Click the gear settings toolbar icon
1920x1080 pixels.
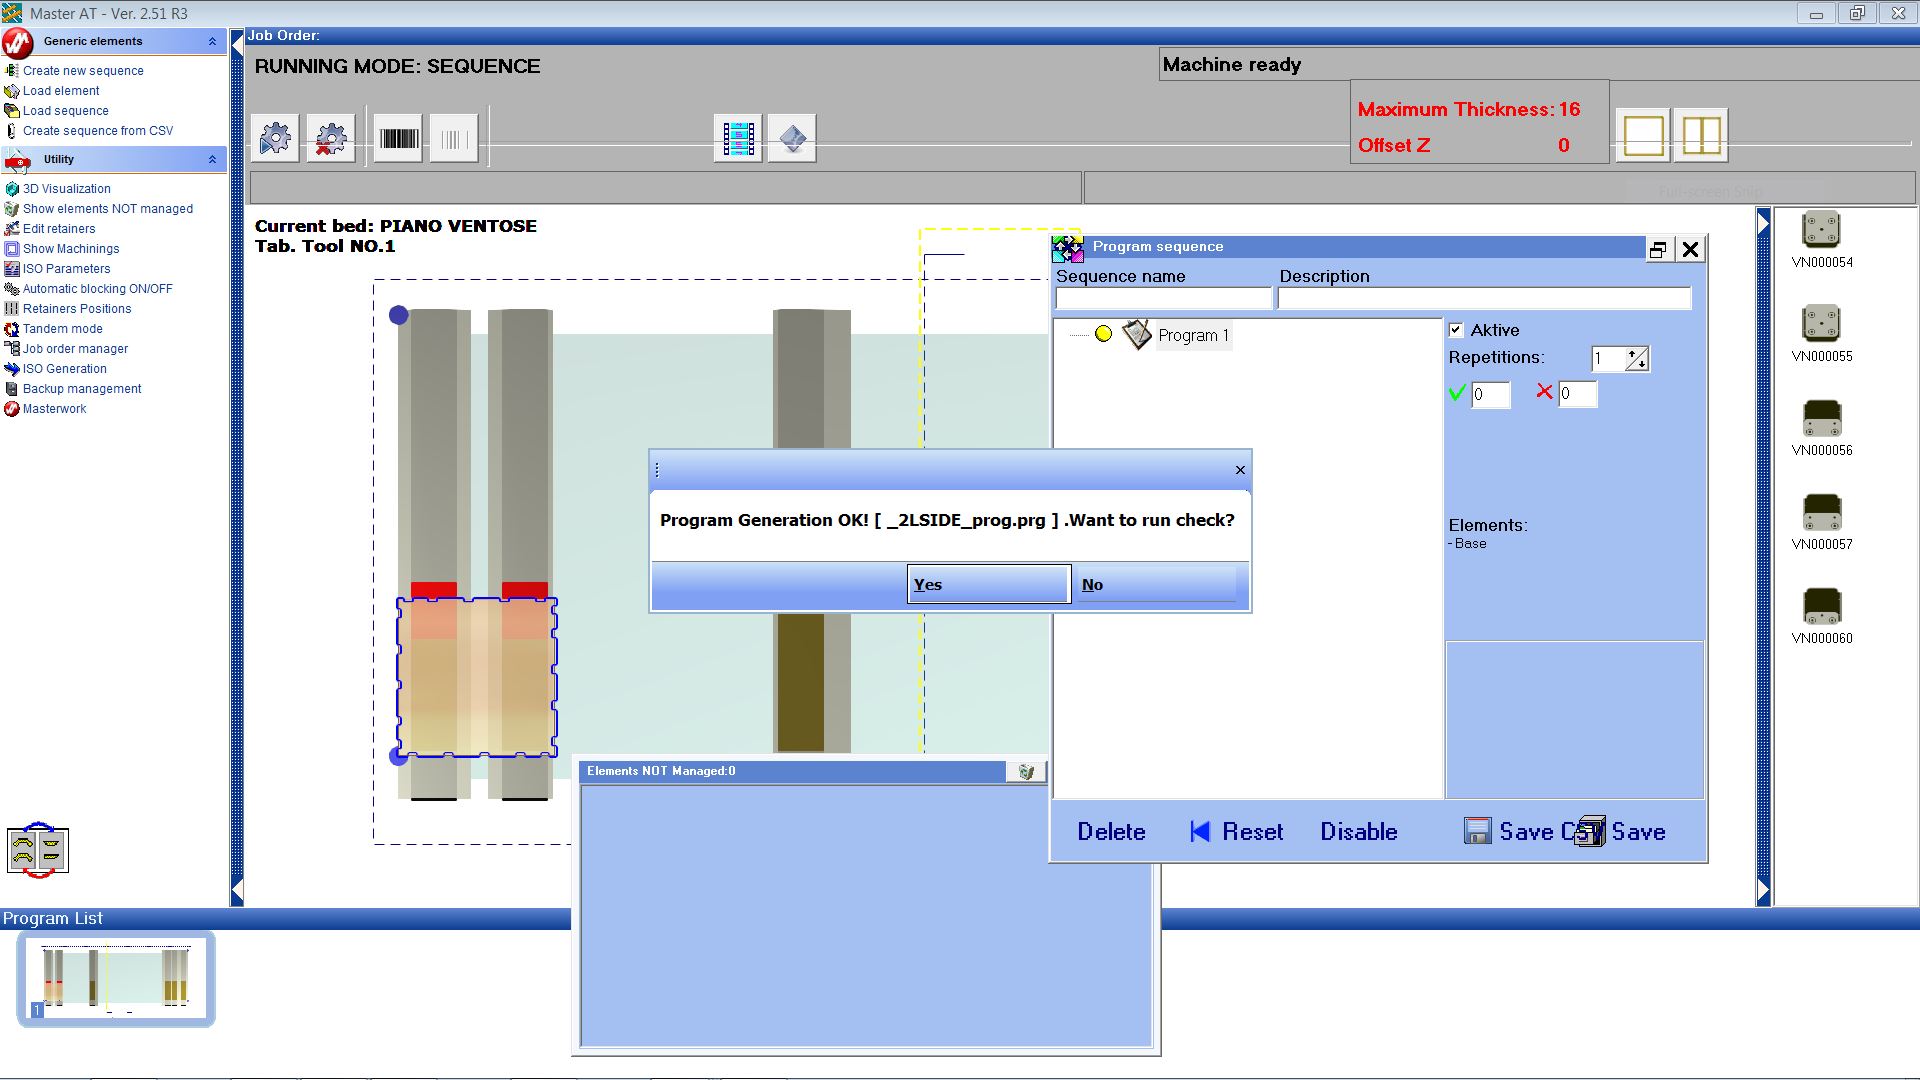pos(275,139)
